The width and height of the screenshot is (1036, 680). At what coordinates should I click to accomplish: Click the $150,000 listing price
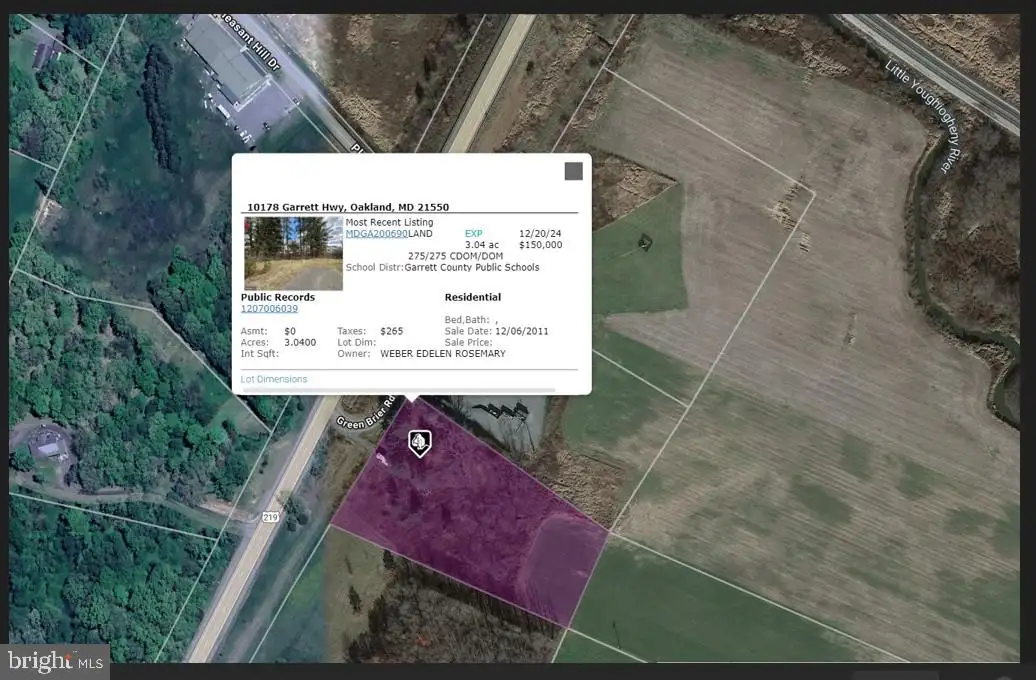(540, 245)
